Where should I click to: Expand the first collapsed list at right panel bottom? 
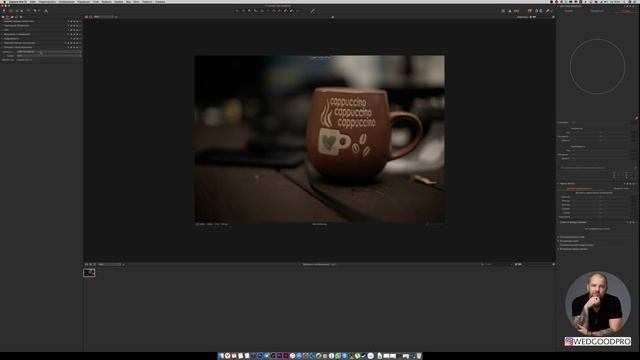571,237
